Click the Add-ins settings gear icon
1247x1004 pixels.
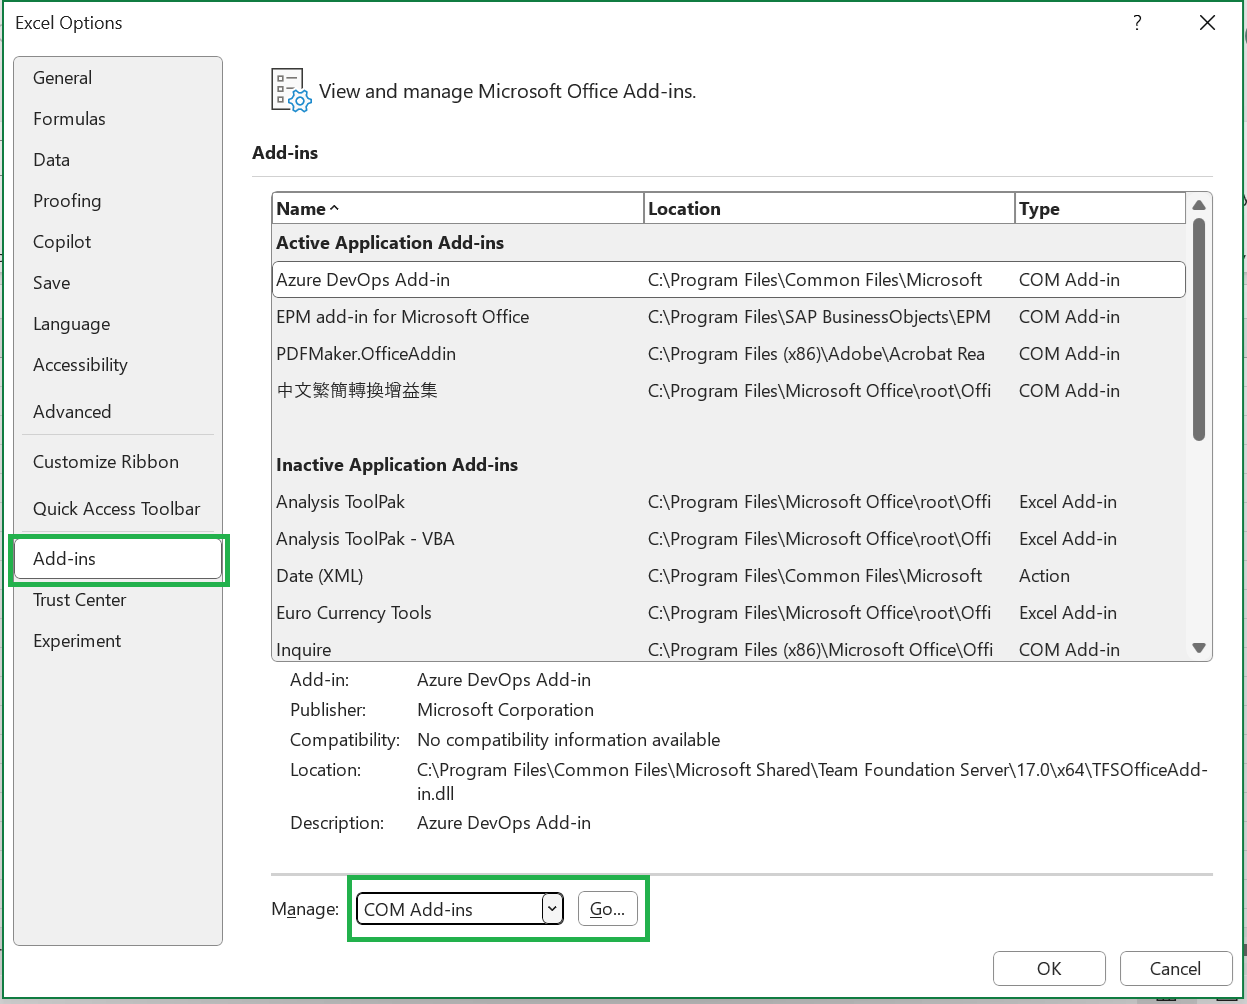[x=291, y=90]
